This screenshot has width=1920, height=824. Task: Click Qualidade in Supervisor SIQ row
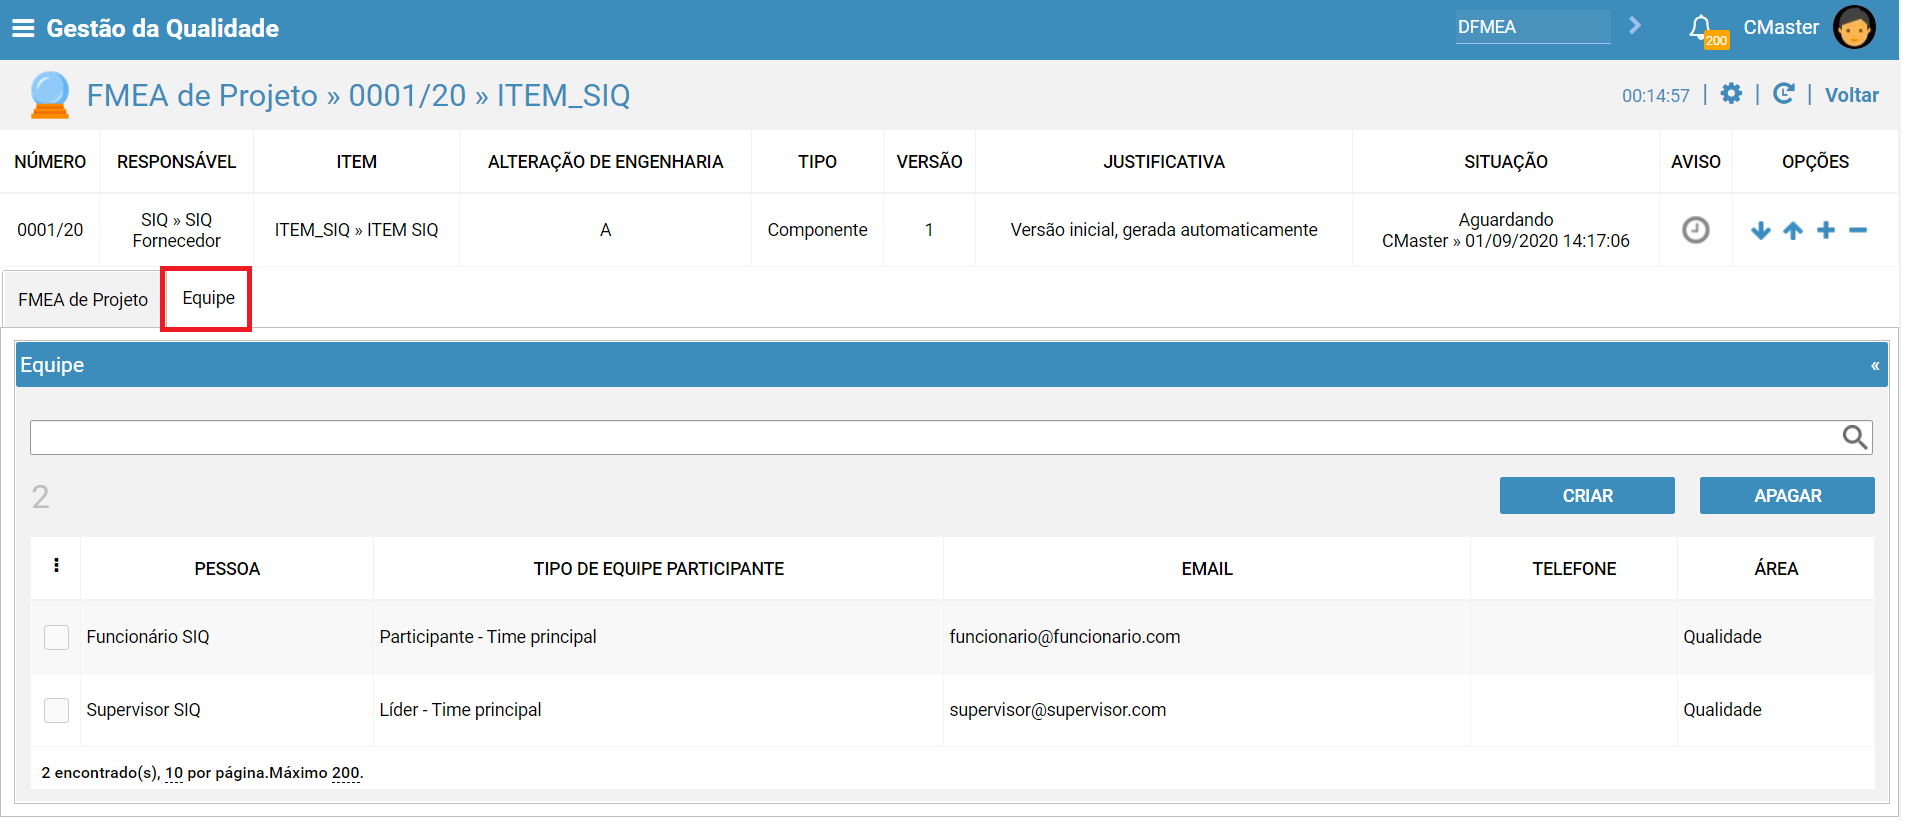(x=1722, y=710)
